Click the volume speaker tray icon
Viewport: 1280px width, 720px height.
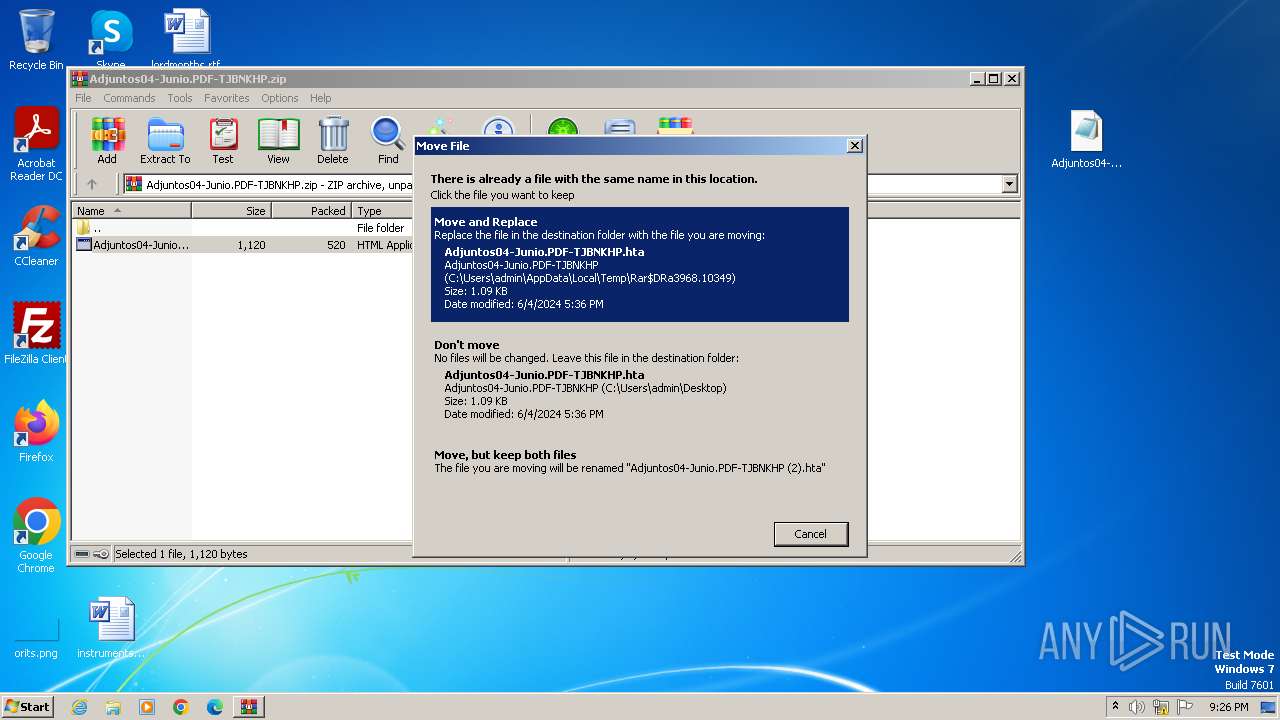point(1137,707)
